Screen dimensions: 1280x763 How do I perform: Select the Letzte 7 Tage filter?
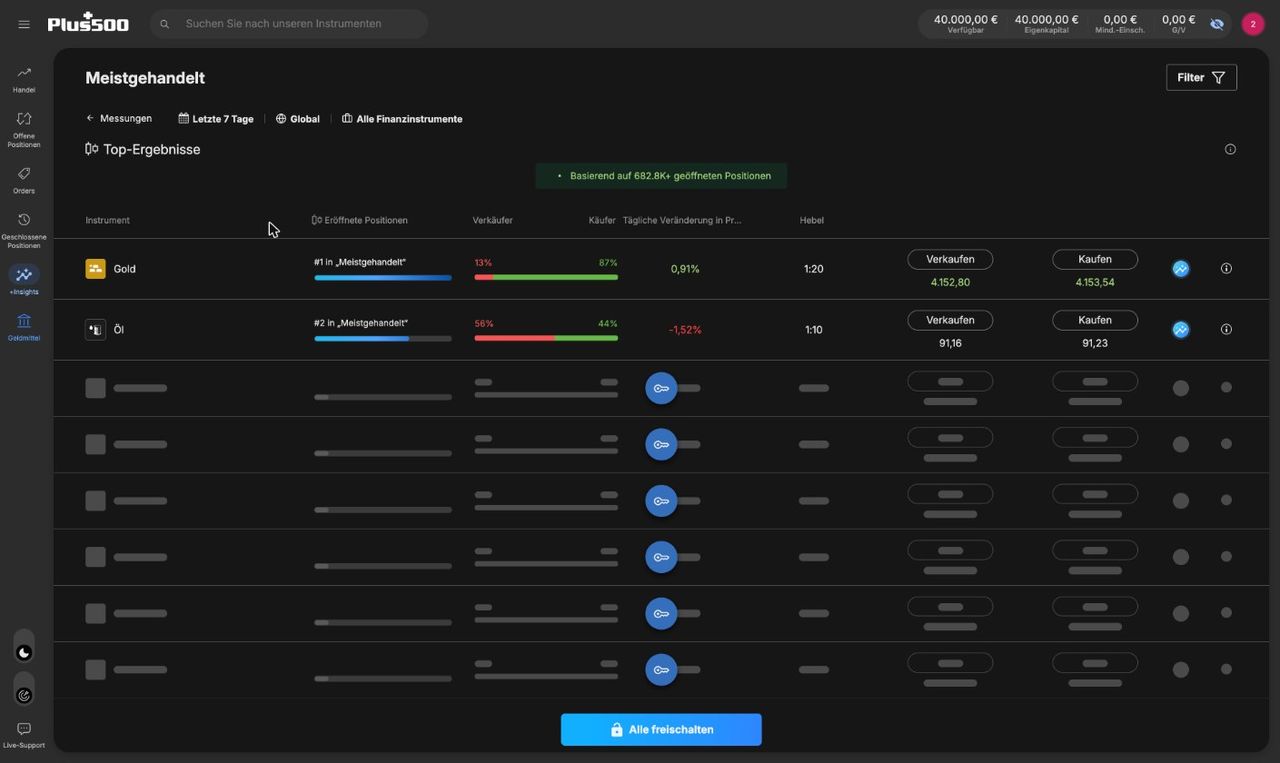tap(216, 118)
